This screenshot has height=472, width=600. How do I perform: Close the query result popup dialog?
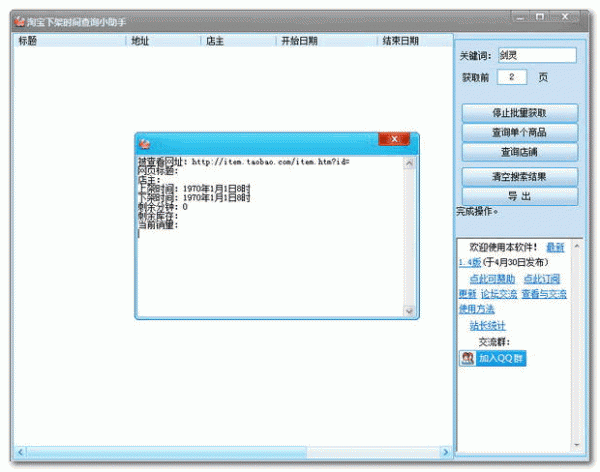click(x=394, y=139)
